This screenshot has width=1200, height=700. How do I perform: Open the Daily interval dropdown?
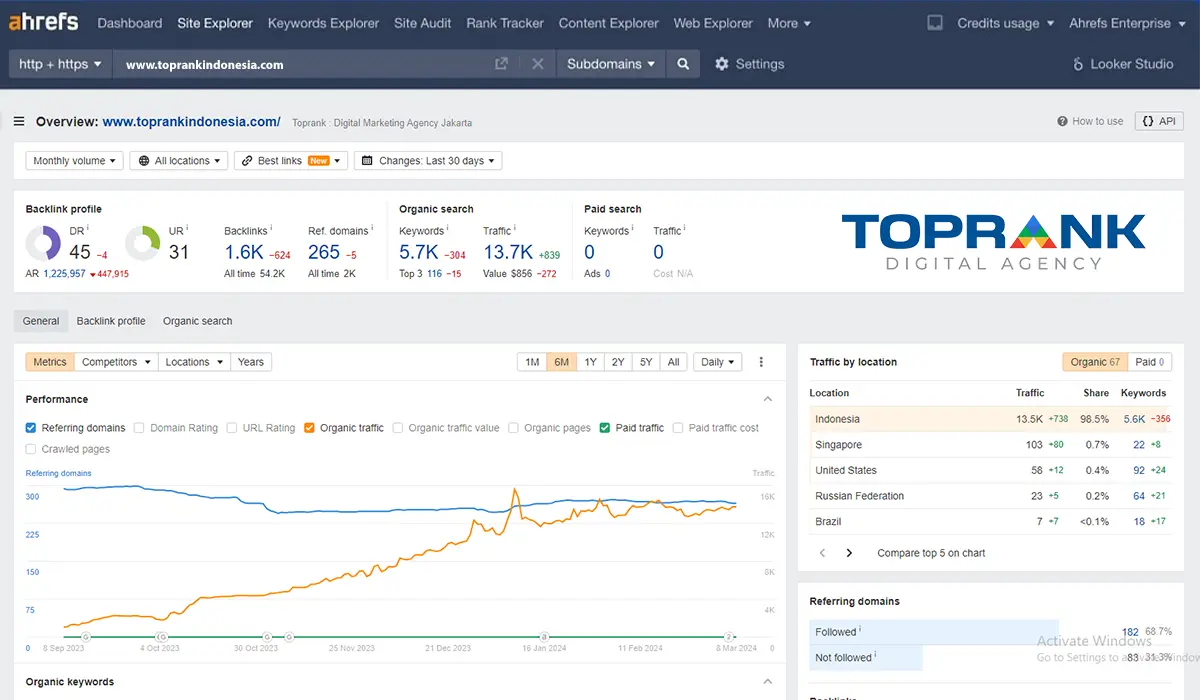pyautogui.click(x=718, y=362)
